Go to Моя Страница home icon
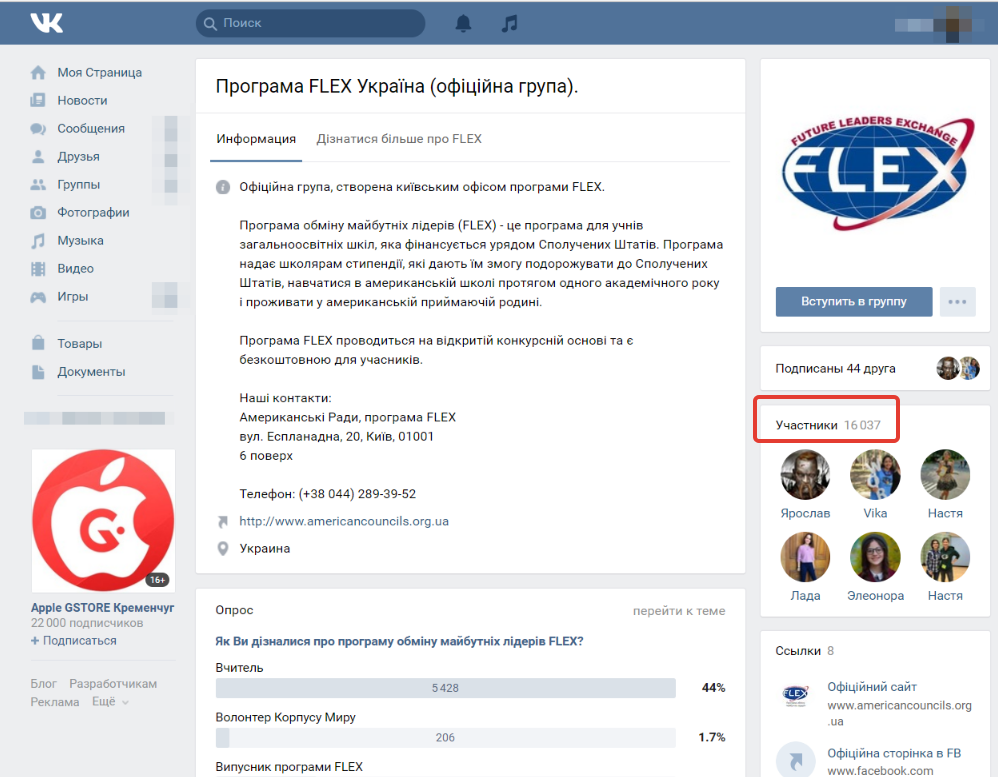The image size is (998, 777). 38,73
